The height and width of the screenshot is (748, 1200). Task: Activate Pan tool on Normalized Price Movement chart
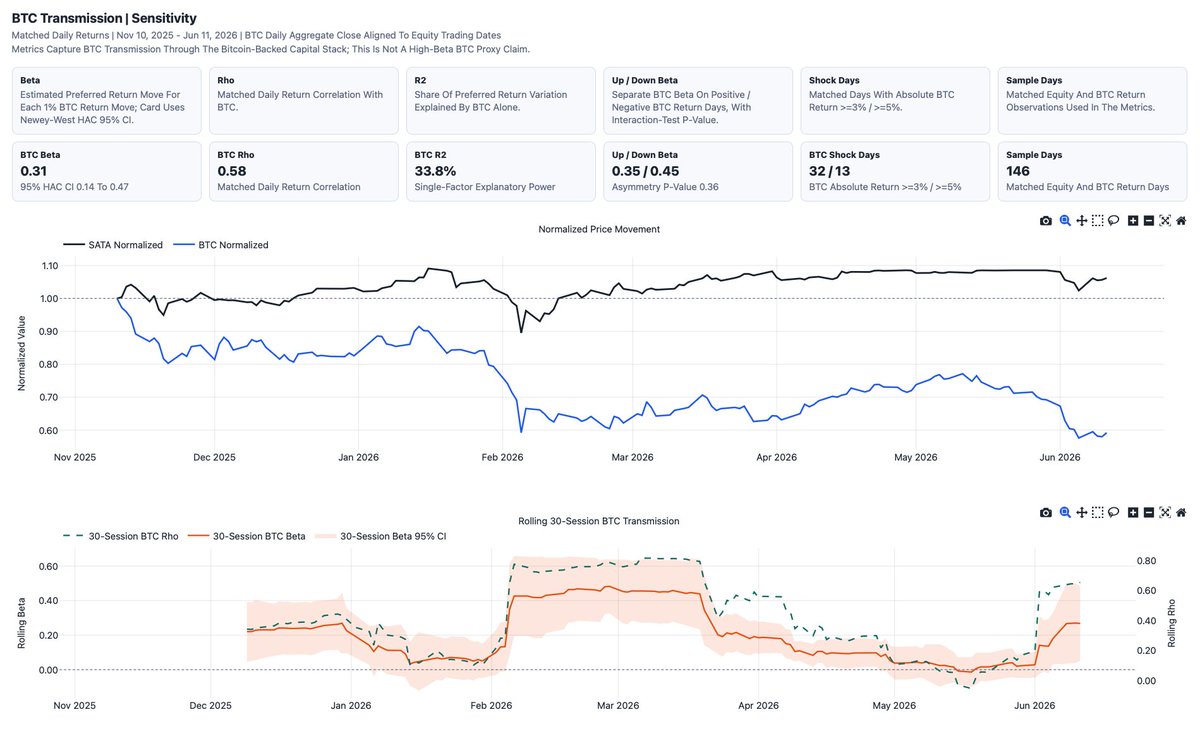[x=1081, y=220]
